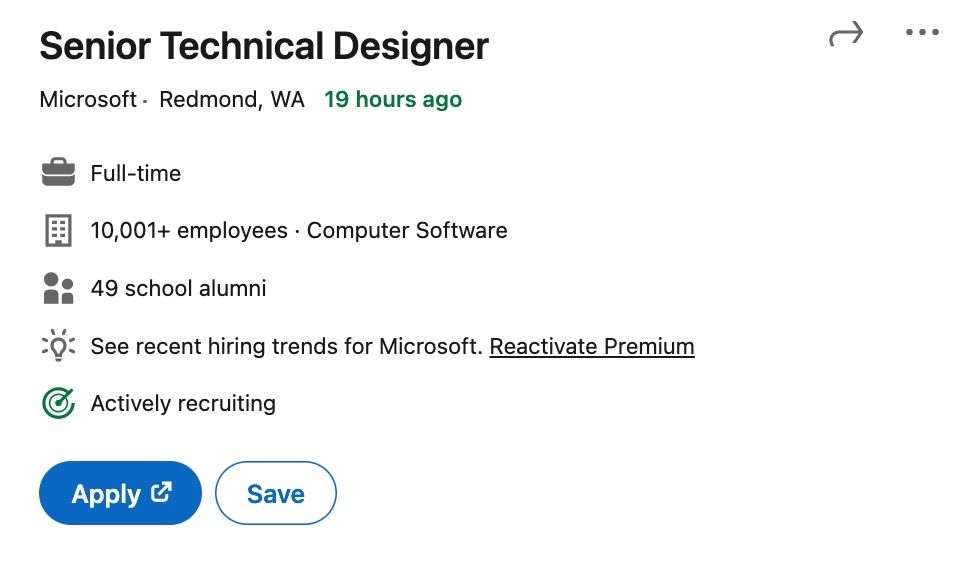This screenshot has width=980, height=570.
Task: Open the three-dot more options menu
Action: tap(922, 33)
